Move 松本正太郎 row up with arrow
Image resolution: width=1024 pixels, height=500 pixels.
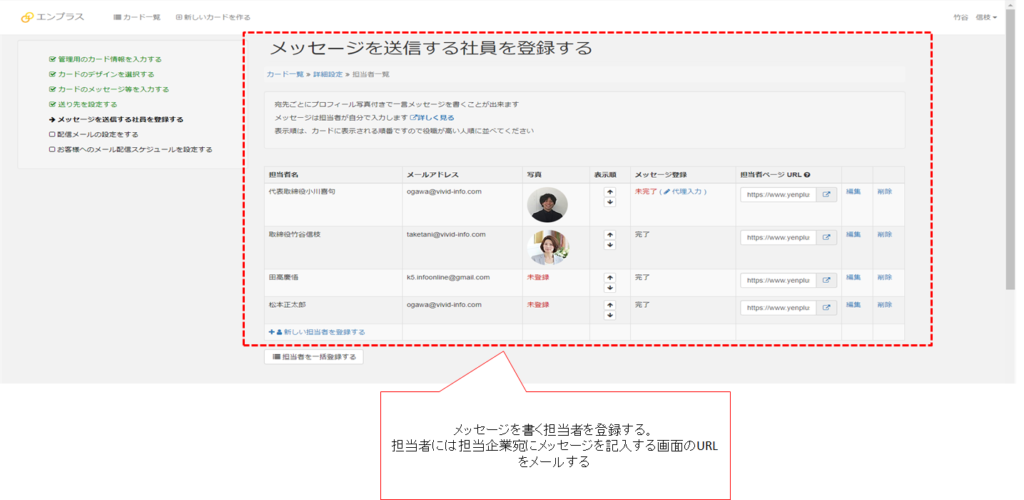[609, 303]
